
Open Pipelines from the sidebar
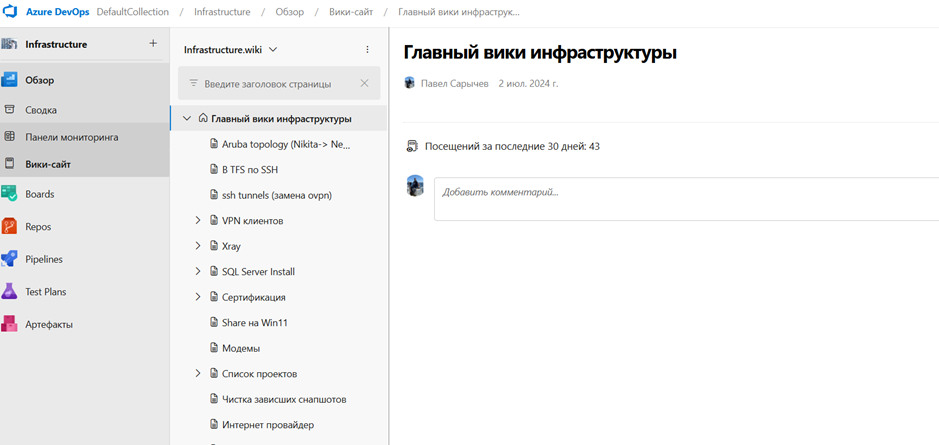(x=44, y=259)
